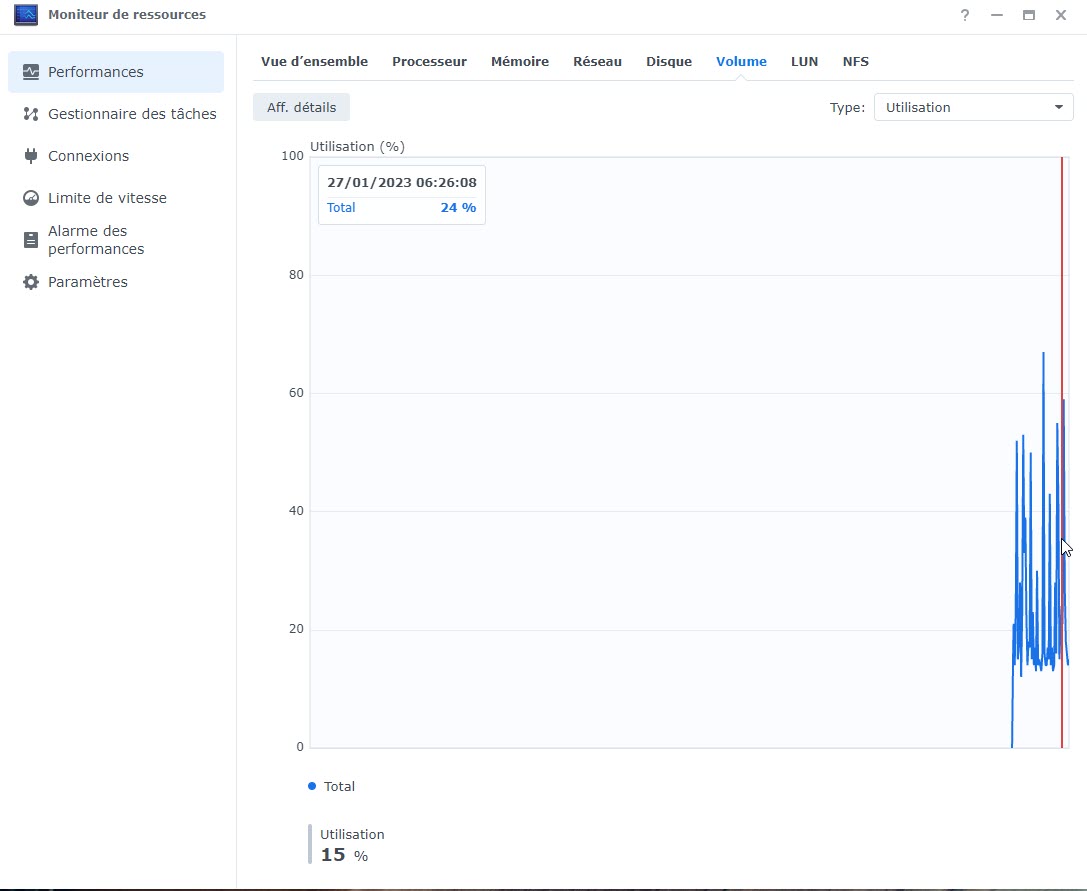
Task: Click the Aff. détails button
Action: pyautogui.click(x=301, y=107)
